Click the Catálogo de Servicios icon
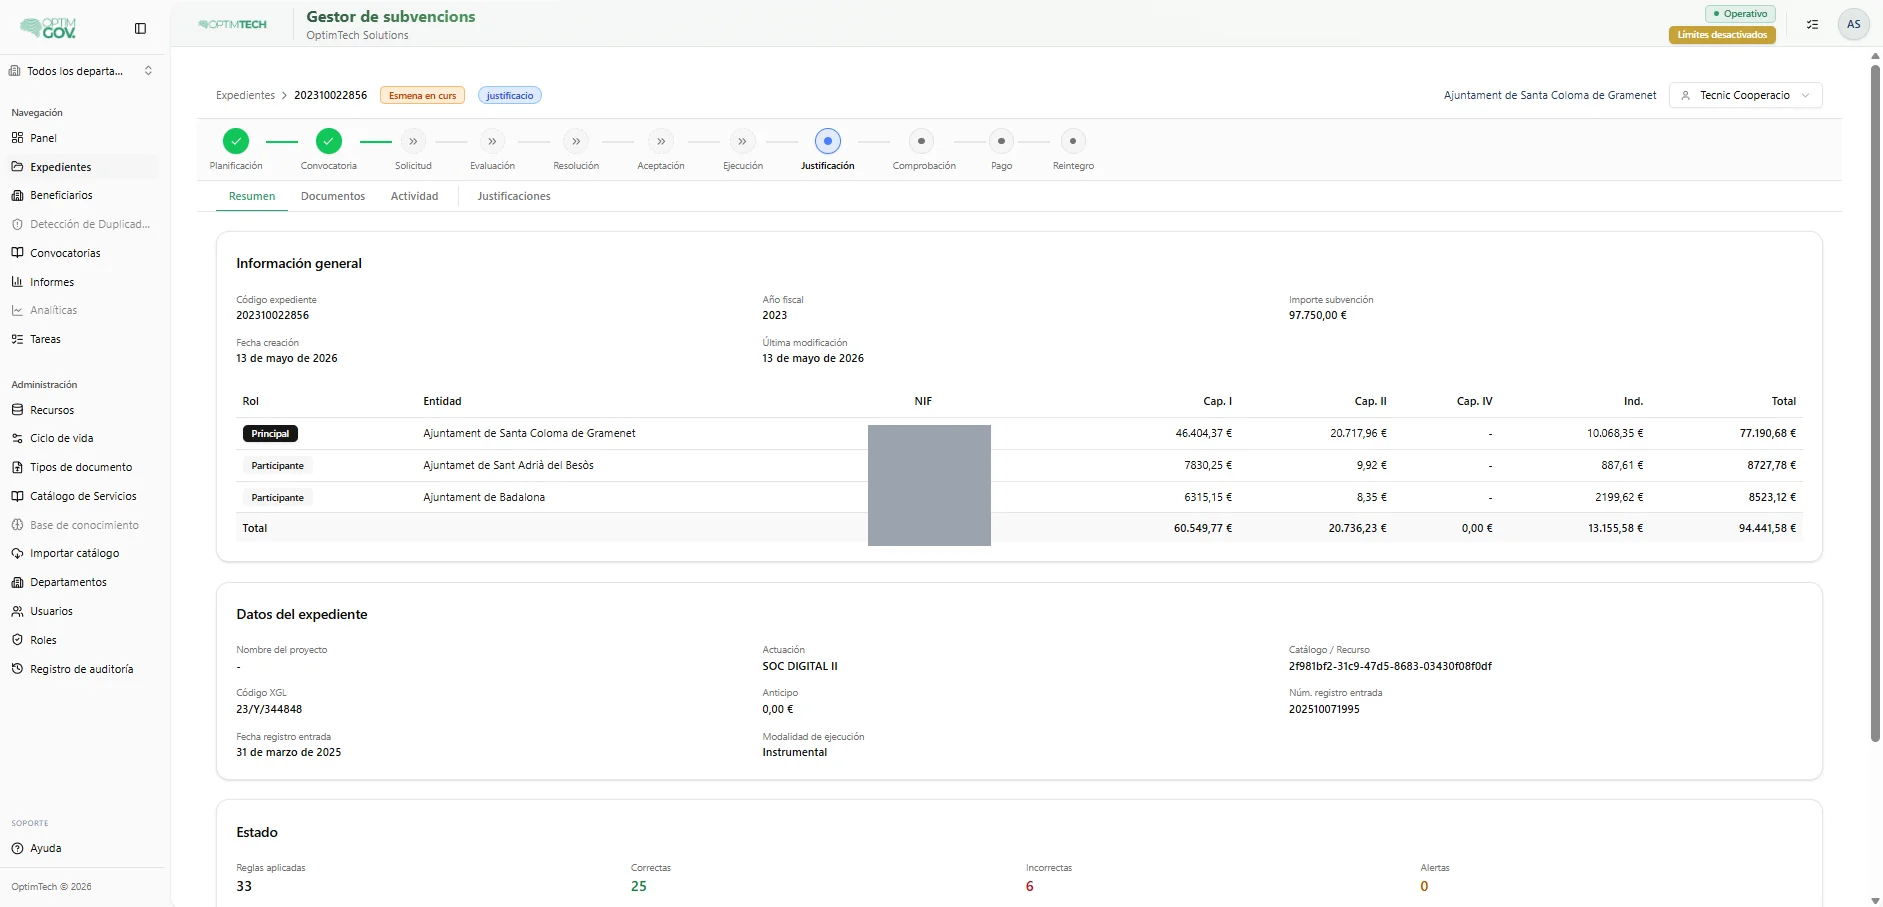Image resolution: width=1883 pixels, height=907 pixels. pos(17,496)
